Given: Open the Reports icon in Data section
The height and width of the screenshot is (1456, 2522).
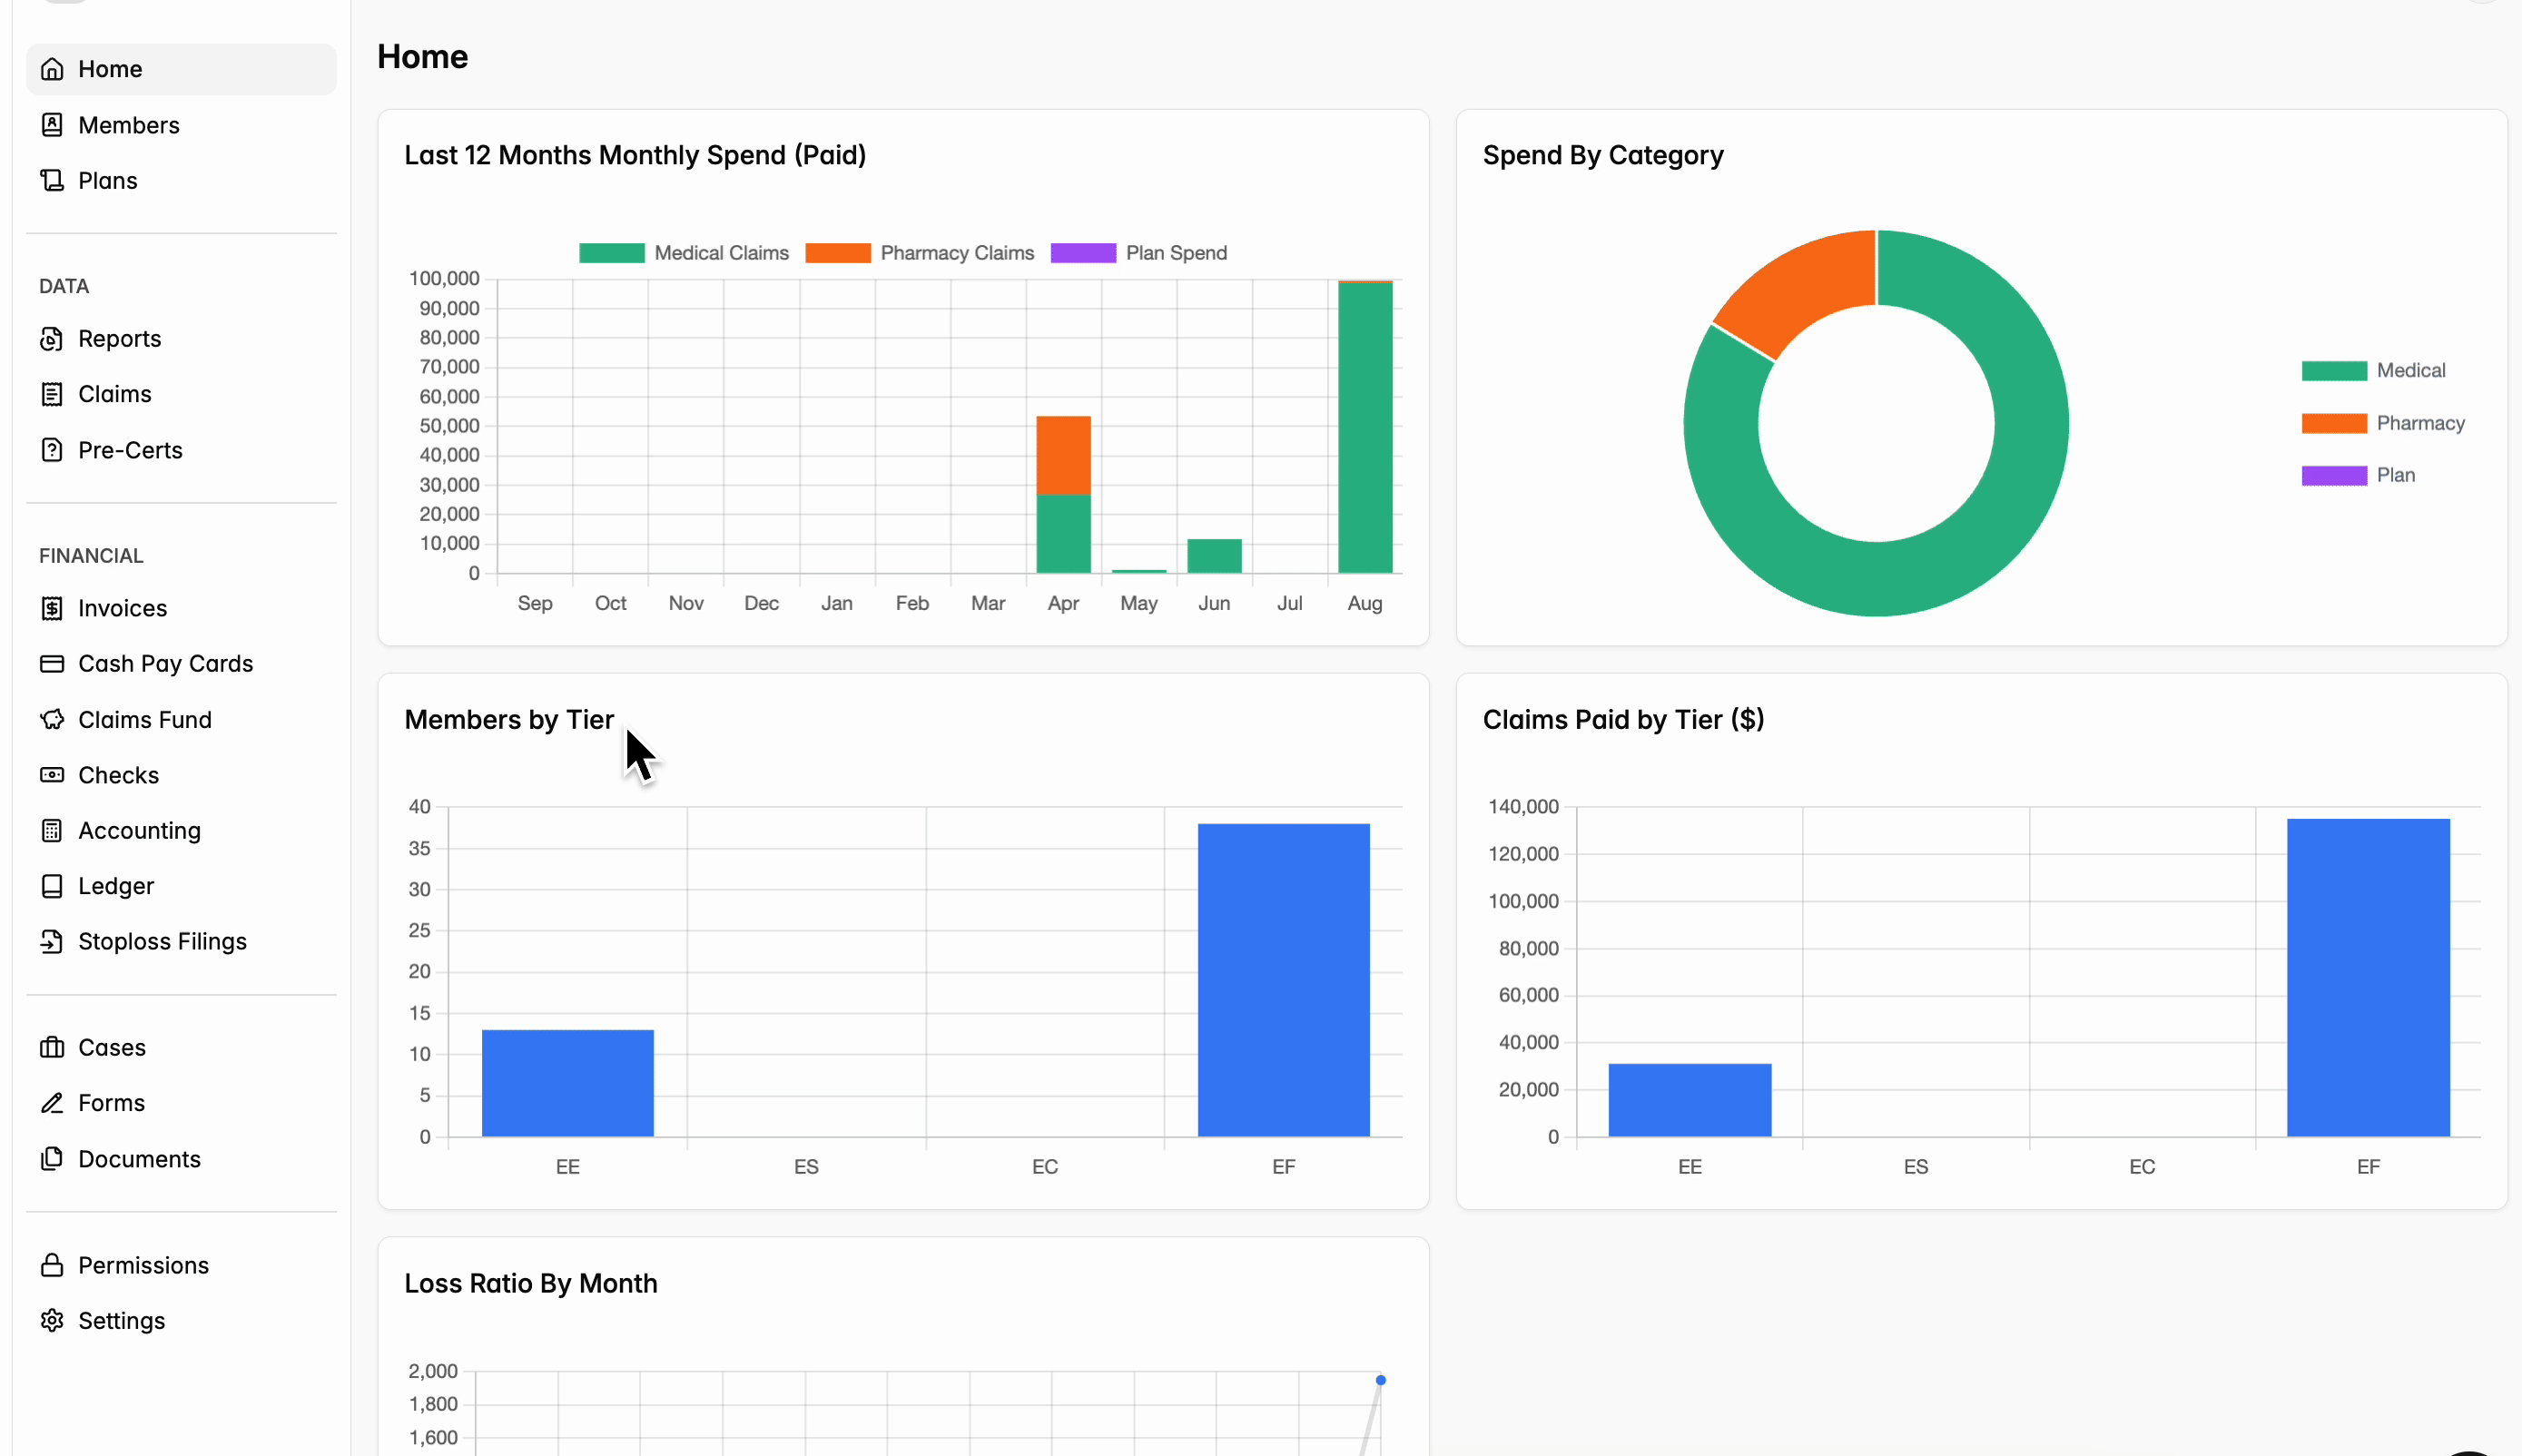Looking at the screenshot, I should (52, 339).
